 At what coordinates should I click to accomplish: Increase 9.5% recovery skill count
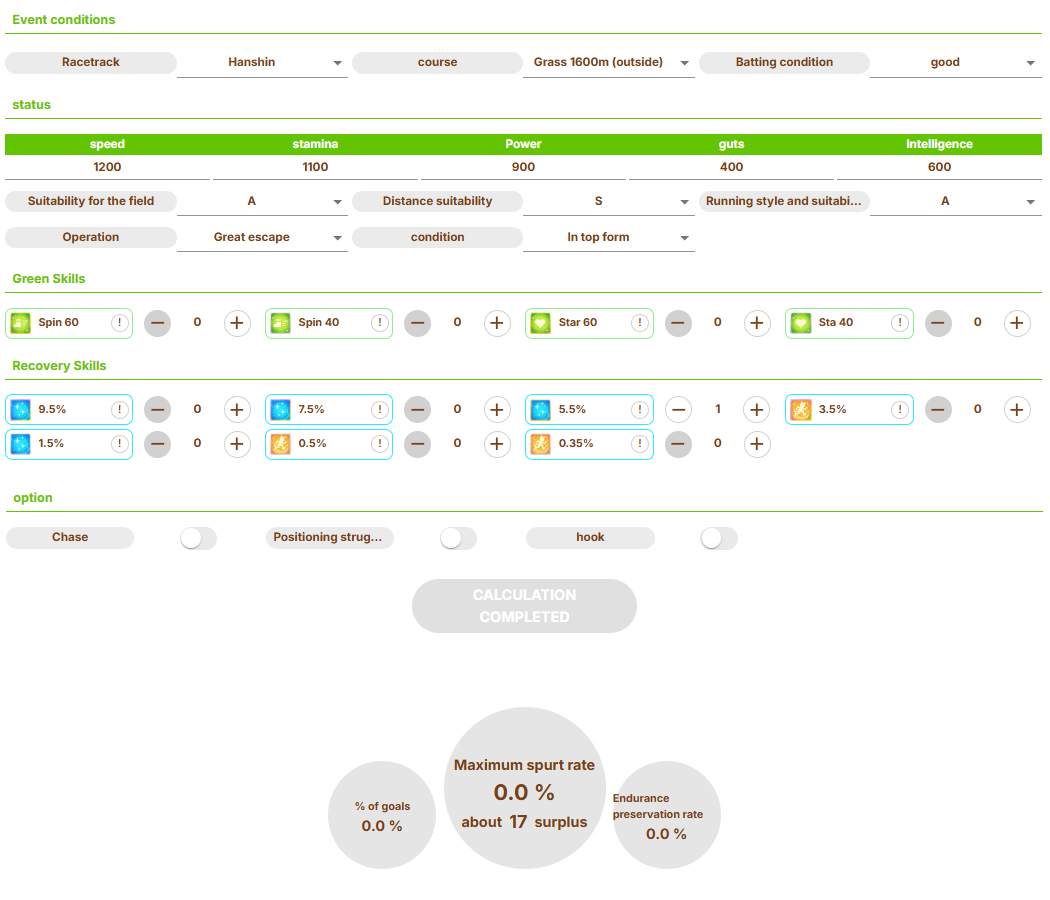237,409
